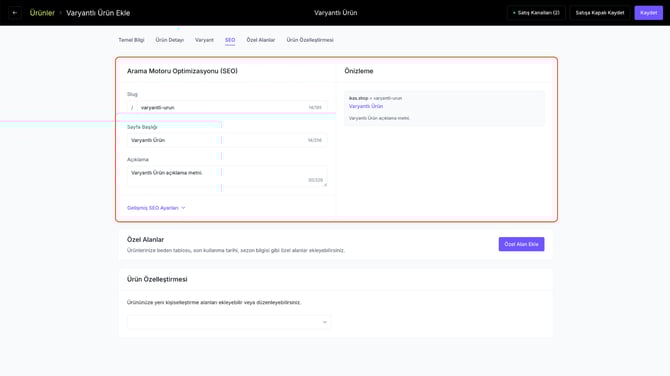Click Satışa Kapalı Kaydet button

pyautogui.click(x=600, y=13)
